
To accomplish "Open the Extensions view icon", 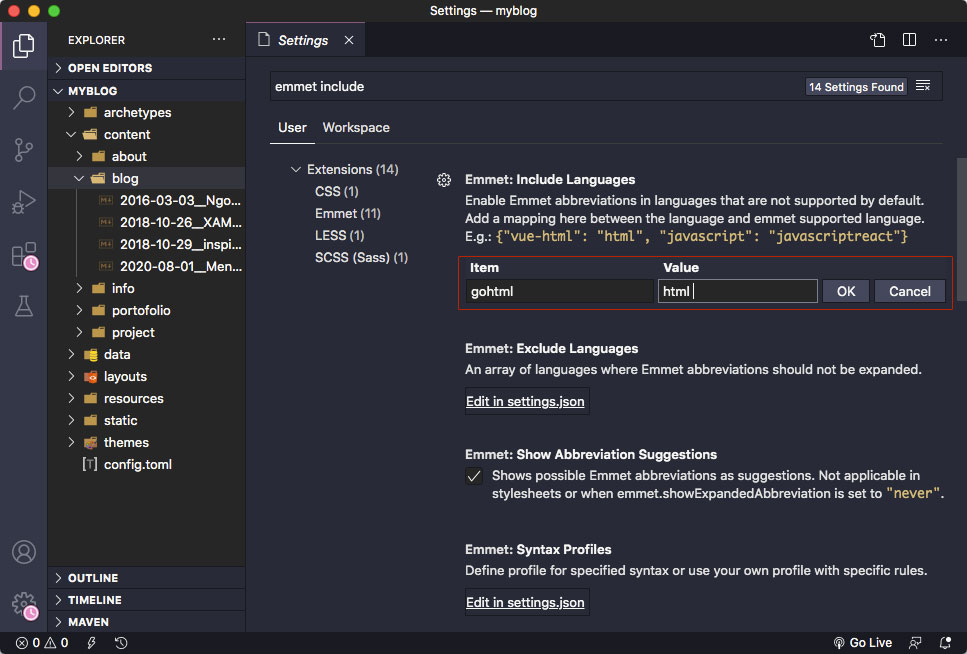I will [x=25, y=255].
